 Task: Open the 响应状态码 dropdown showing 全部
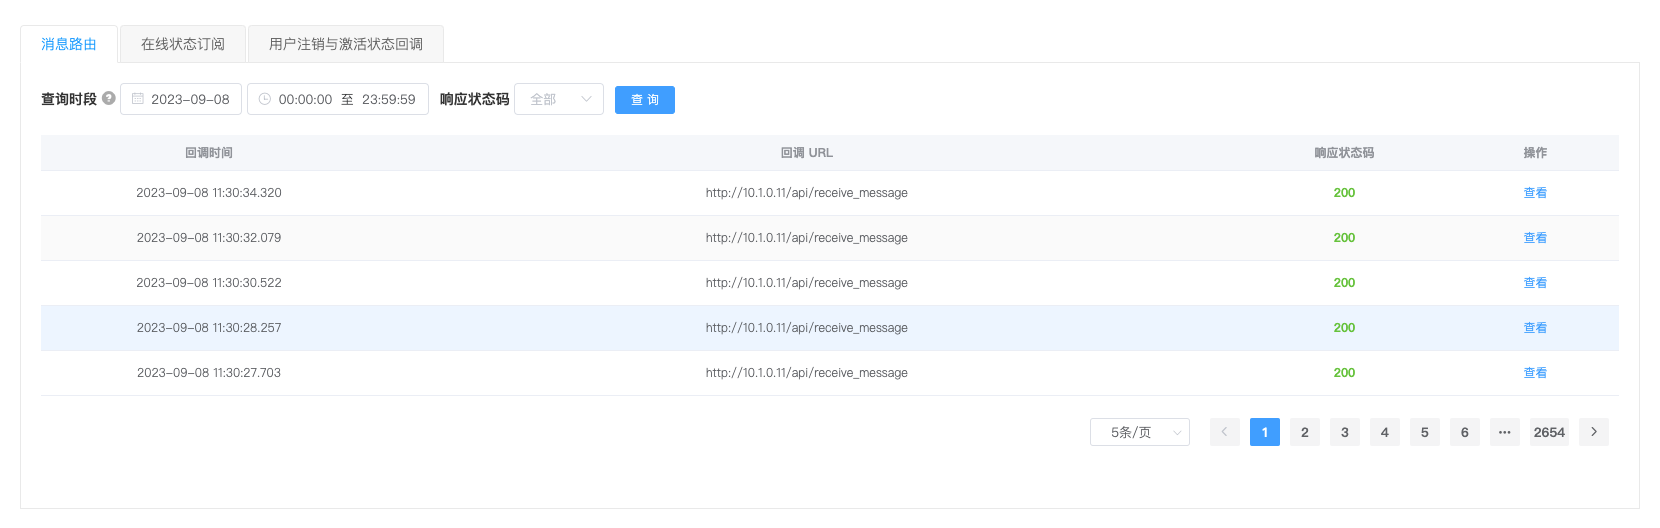[x=559, y=99]
